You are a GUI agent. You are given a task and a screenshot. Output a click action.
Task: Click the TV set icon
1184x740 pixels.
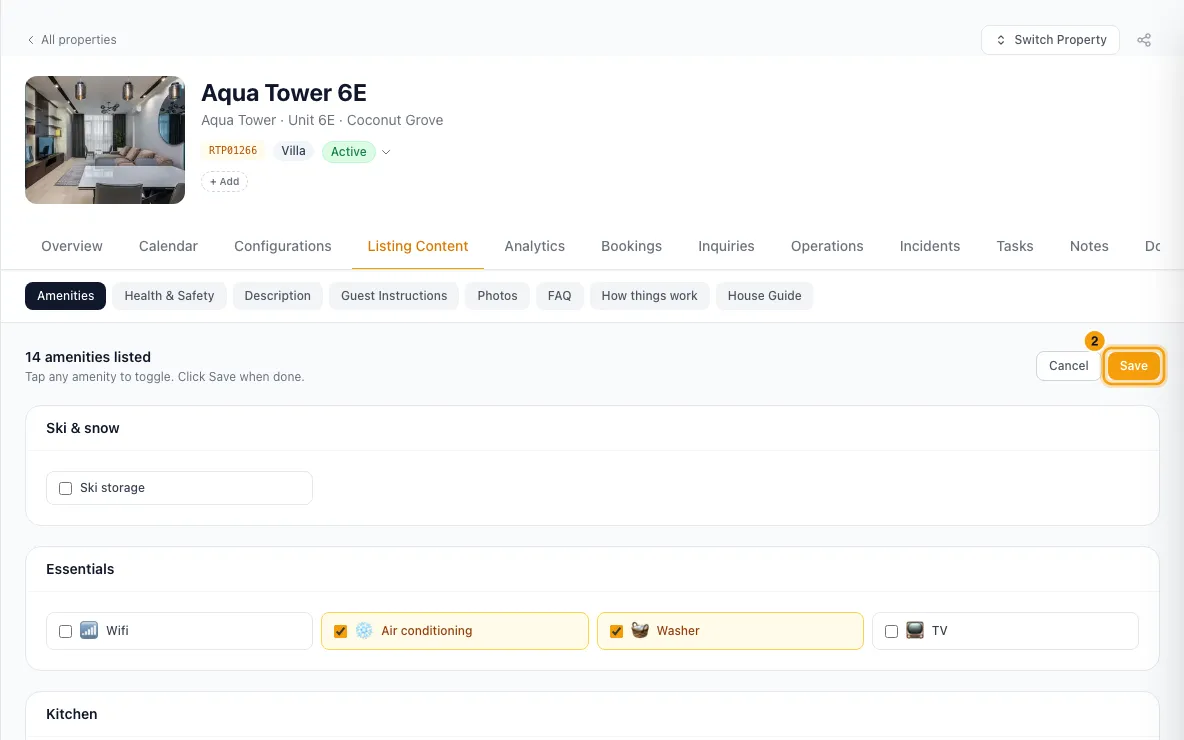click(914, 631)
